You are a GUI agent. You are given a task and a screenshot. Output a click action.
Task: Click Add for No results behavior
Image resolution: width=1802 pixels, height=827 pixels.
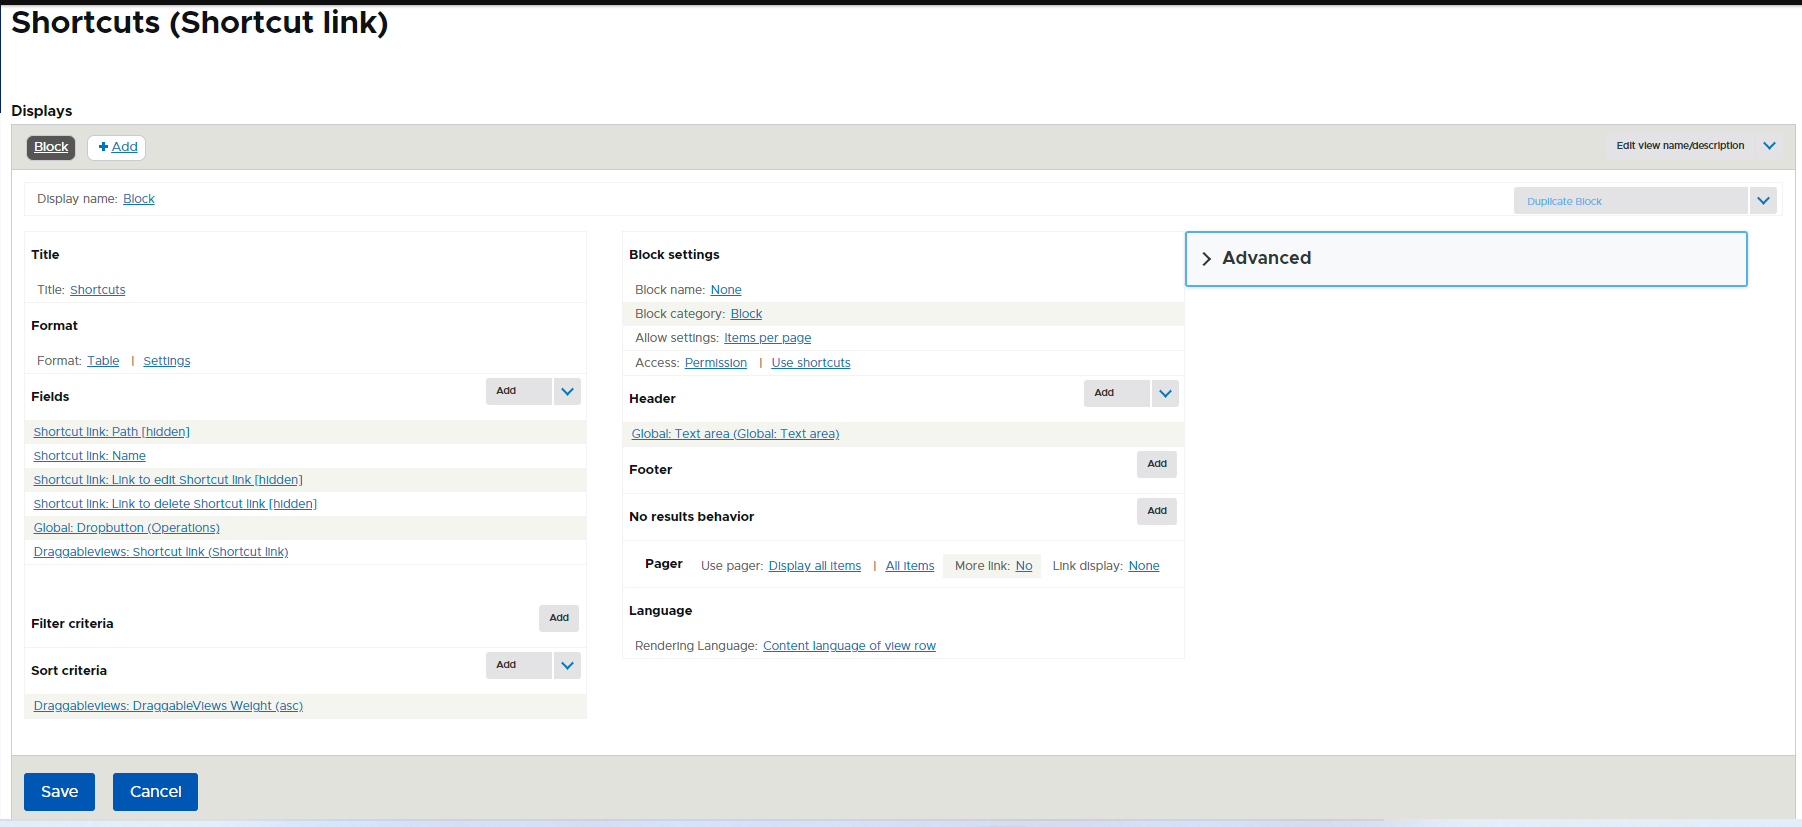1157,511
